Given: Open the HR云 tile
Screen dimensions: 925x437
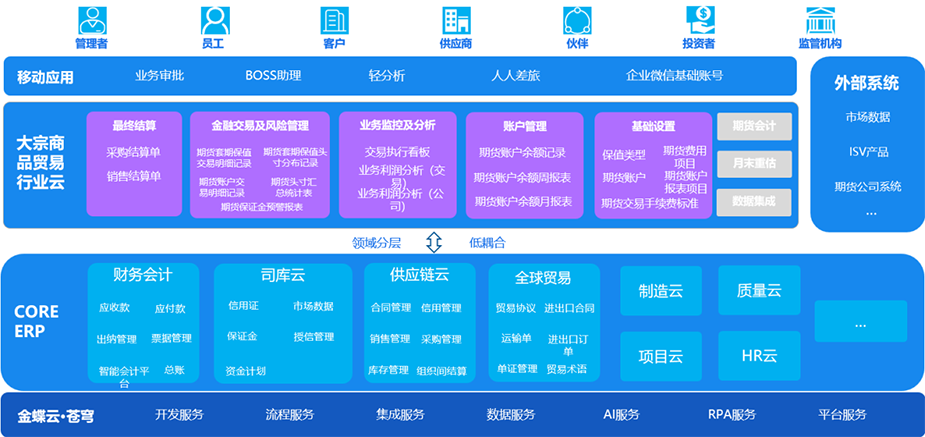Looking at the screenshot, I should 758,356.
